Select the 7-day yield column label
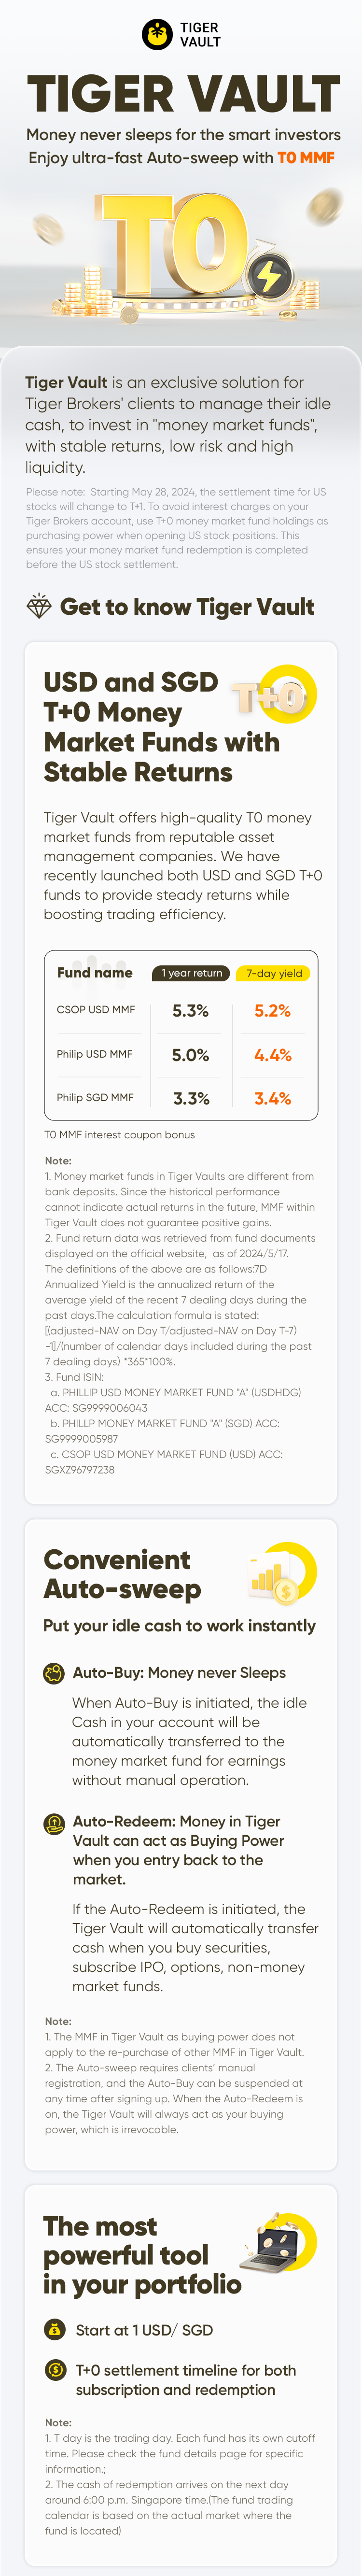This screenshot has height=2576, width=362. click(273, 973)
